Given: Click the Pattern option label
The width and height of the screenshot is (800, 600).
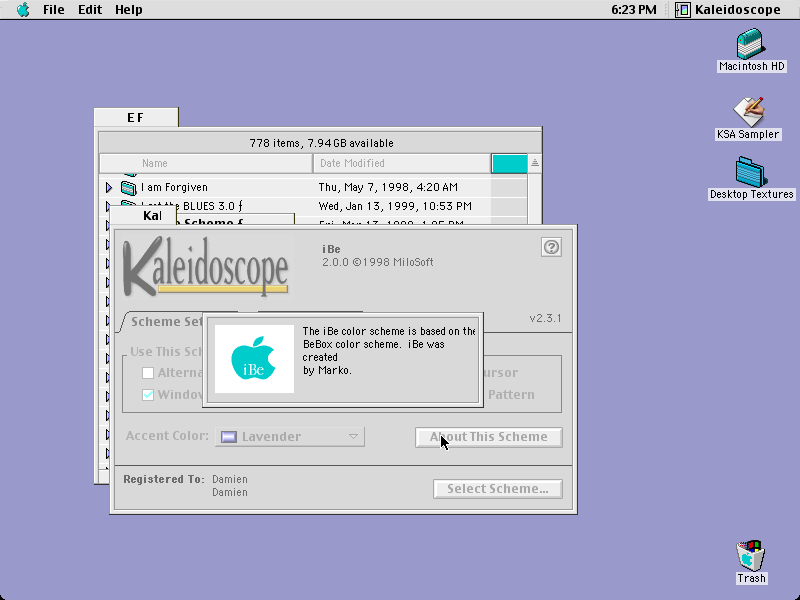Looking at the screenshot, I should coord(511,395).
